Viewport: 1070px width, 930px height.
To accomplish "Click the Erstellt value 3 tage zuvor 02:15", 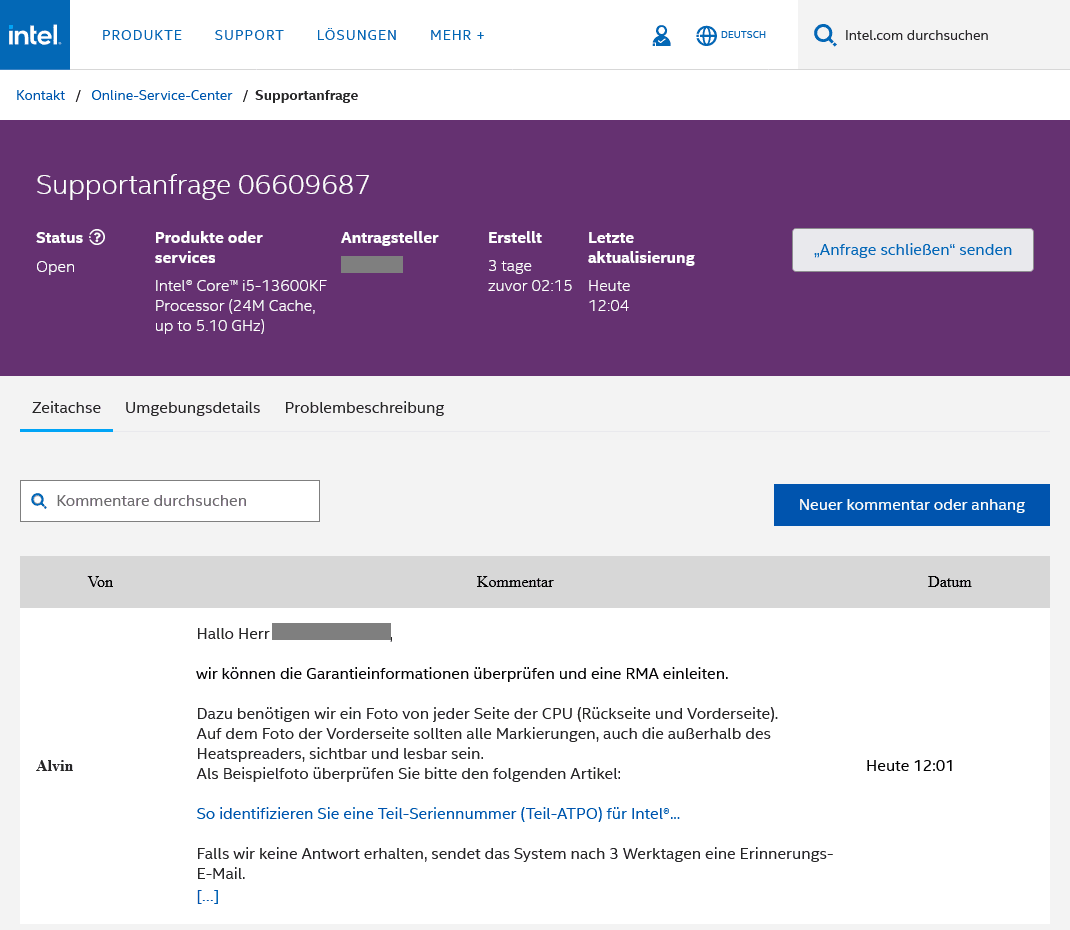I will point(530,276).
